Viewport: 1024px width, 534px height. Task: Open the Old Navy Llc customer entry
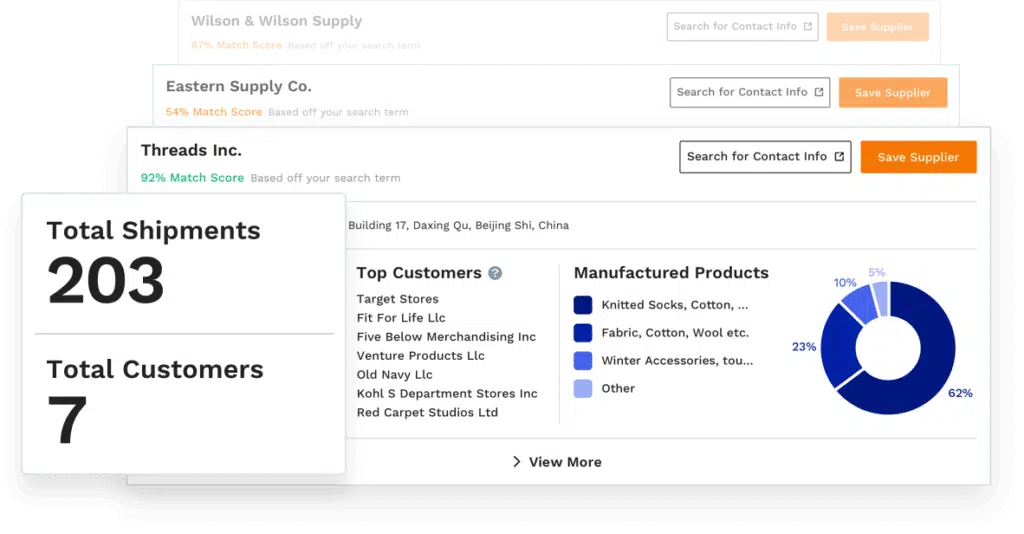coord(394,375)
